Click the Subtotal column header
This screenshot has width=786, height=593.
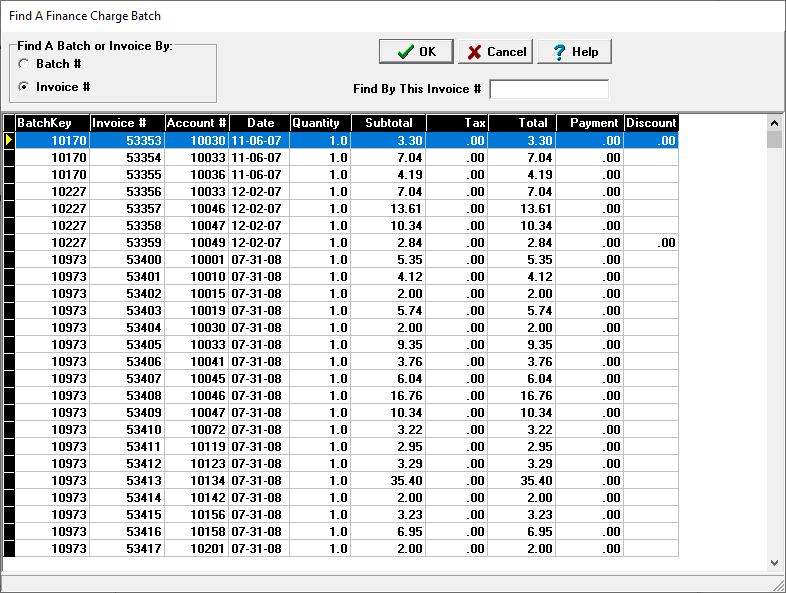[x=388, y=123]
